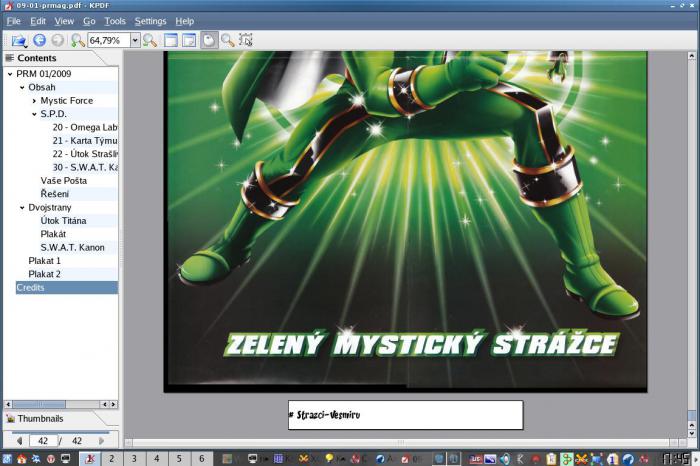Click the current page number field 42
Screen dimensions: 700x466
click(43, 441)
